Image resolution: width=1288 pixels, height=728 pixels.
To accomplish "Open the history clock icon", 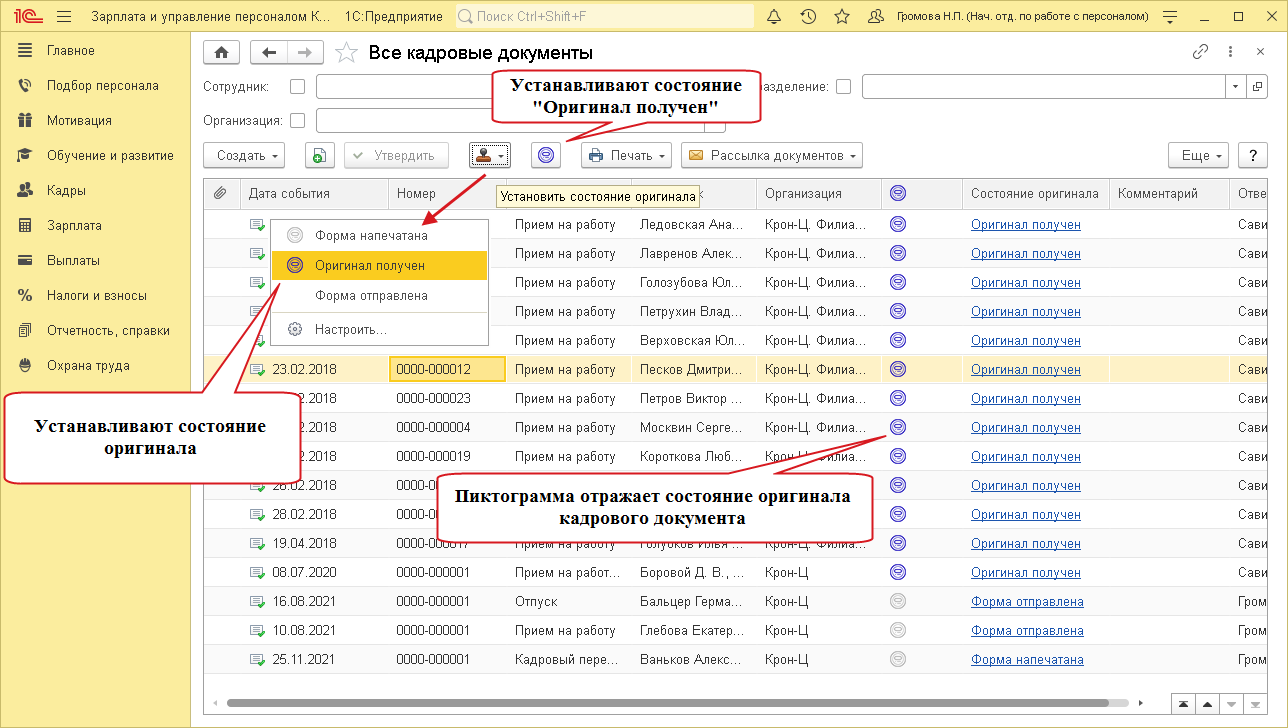I will (x=808, y=17).
